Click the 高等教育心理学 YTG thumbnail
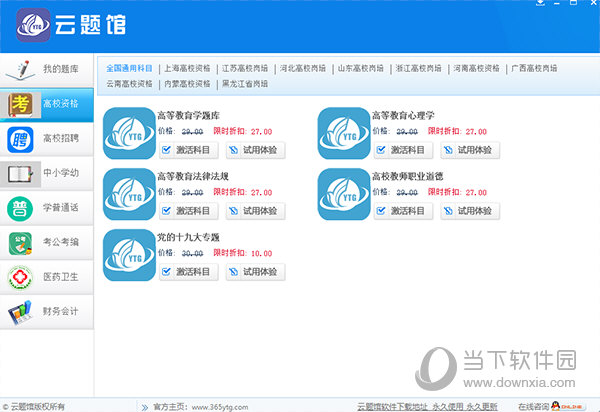This screenshot has height=412, width=600. 344,133
